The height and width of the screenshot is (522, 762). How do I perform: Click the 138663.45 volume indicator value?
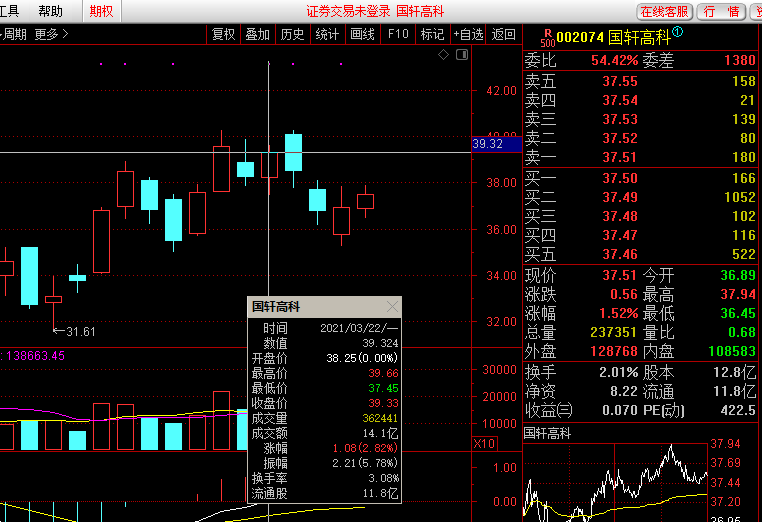[x=35, y=356]
